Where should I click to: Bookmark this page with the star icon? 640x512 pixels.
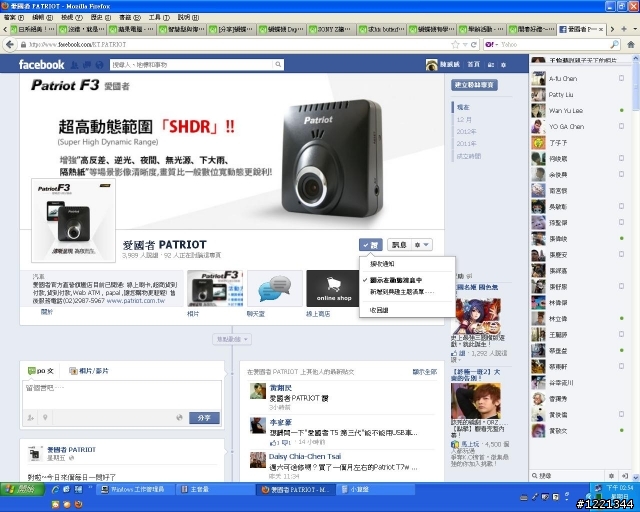point(455,45)
